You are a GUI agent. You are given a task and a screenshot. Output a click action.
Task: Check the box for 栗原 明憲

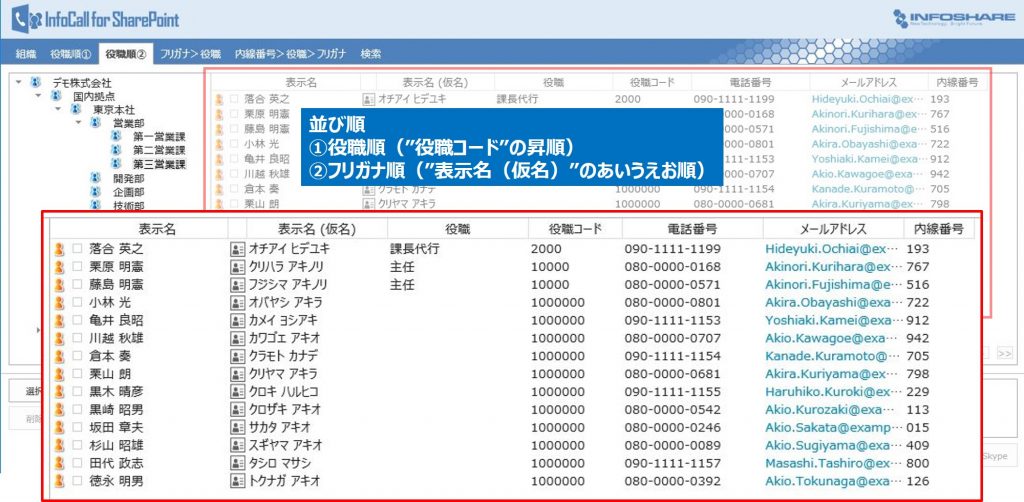[77, 267]
